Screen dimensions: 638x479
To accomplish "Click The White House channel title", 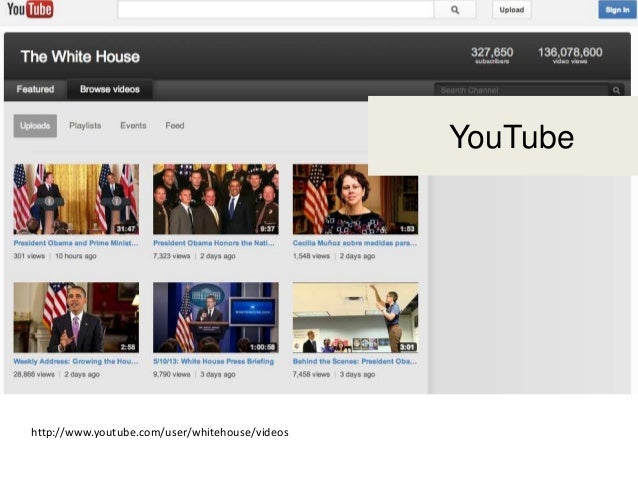I will (80, 57).
